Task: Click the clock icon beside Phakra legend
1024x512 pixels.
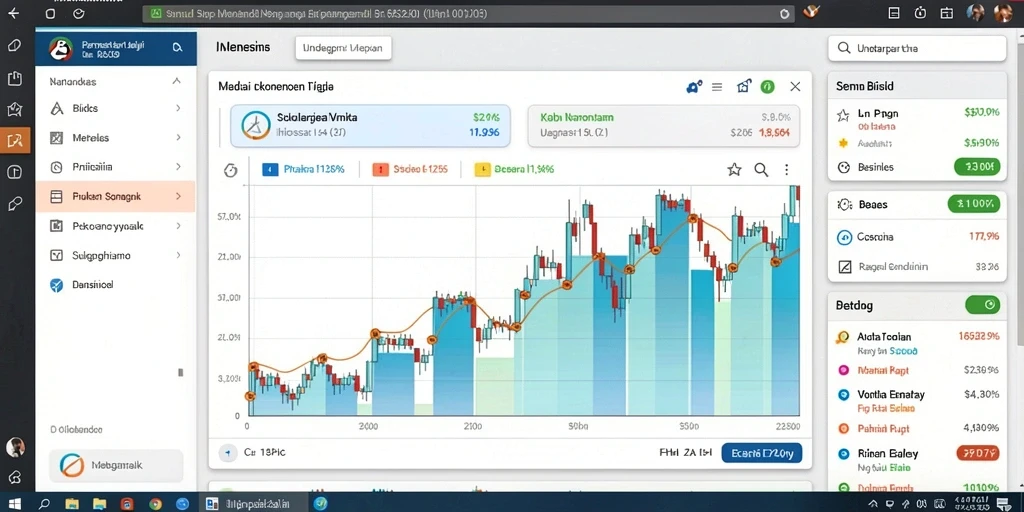Action: pyautogui.click(x=230, y=170)
